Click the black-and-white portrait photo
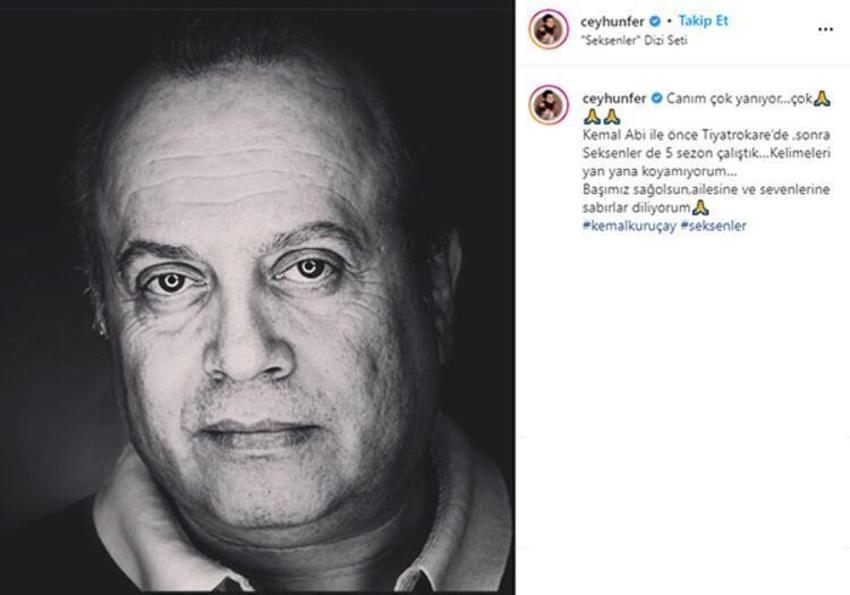The height and width of the screenshot is (595, 850). point(257,298)
